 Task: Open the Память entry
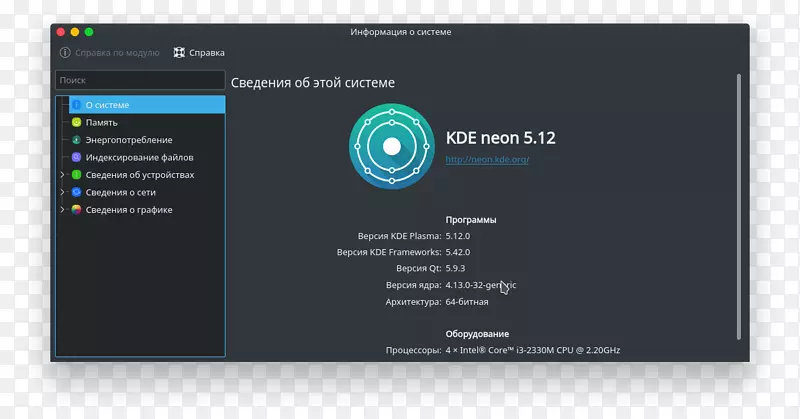point(147,122)
